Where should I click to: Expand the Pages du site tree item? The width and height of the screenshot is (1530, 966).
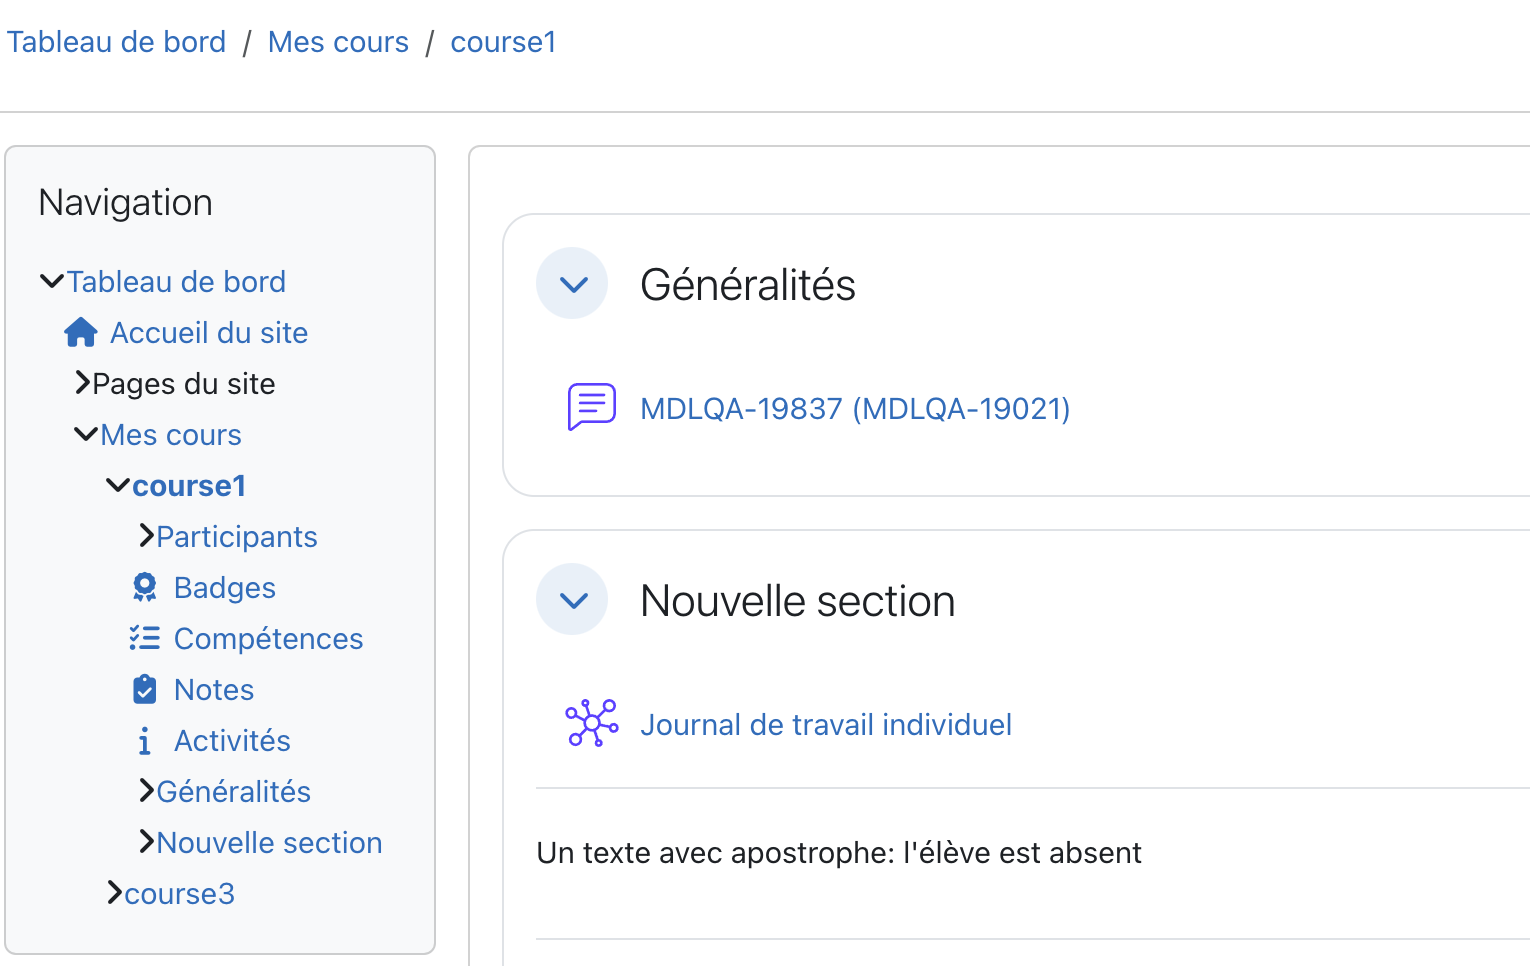83,383
